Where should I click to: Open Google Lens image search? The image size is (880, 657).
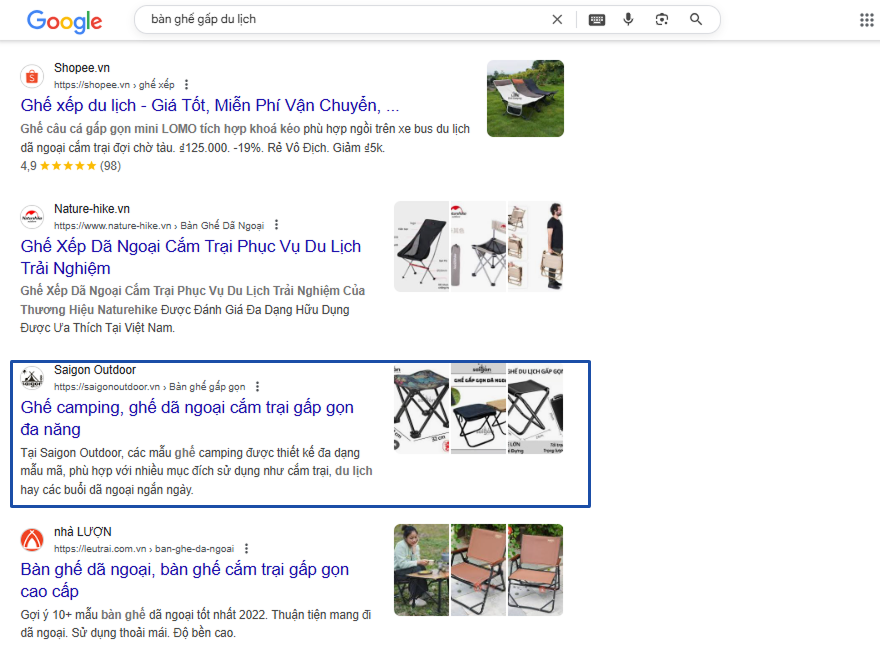662,20
